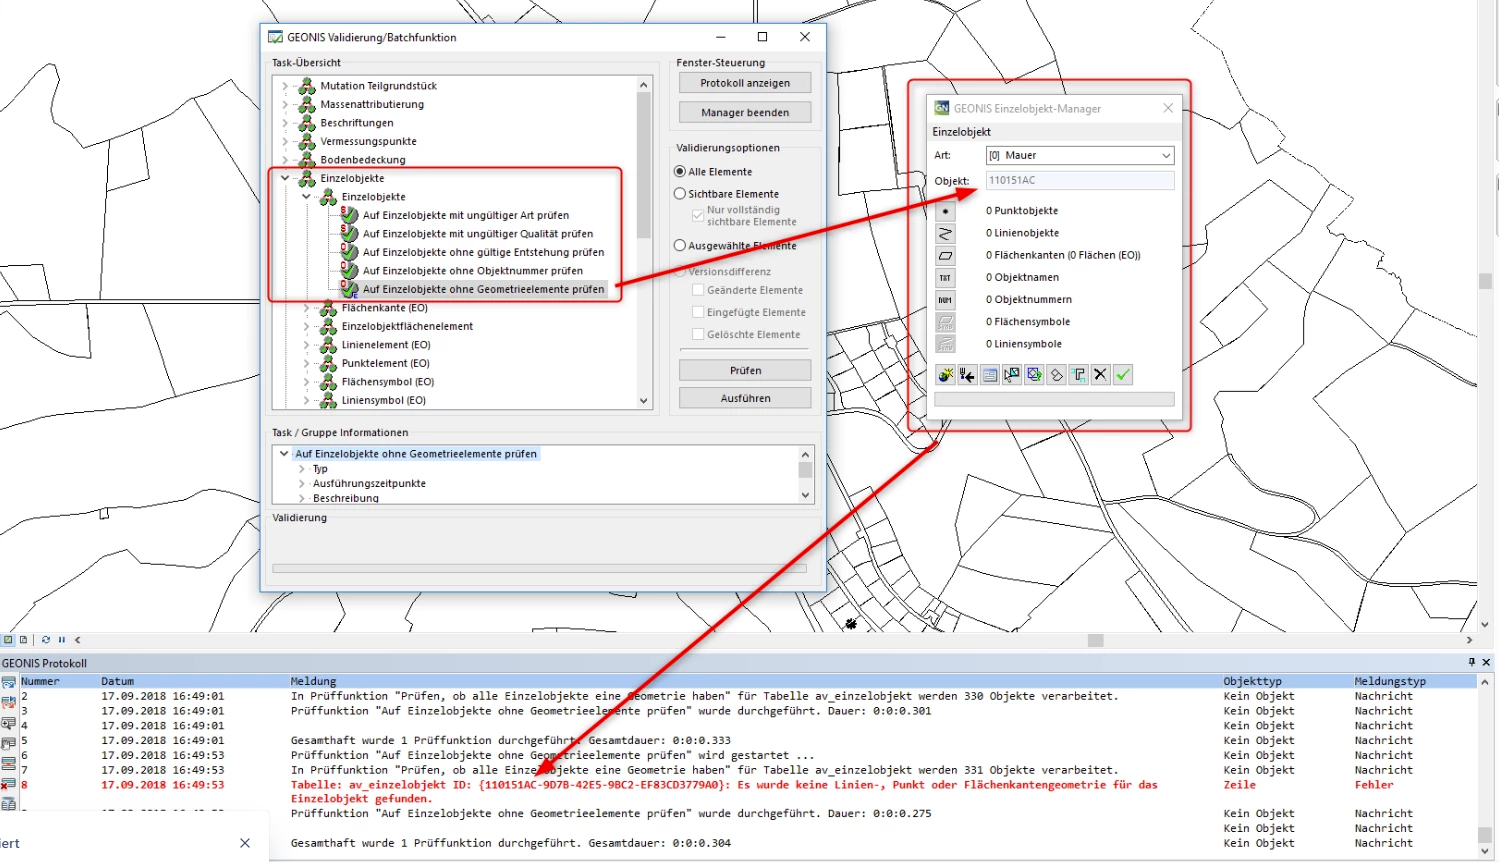The image size is (1499, 862).
Task: Click the zoom-to-message icon in Protokoll side toolbar
Action: click(8, 723)
